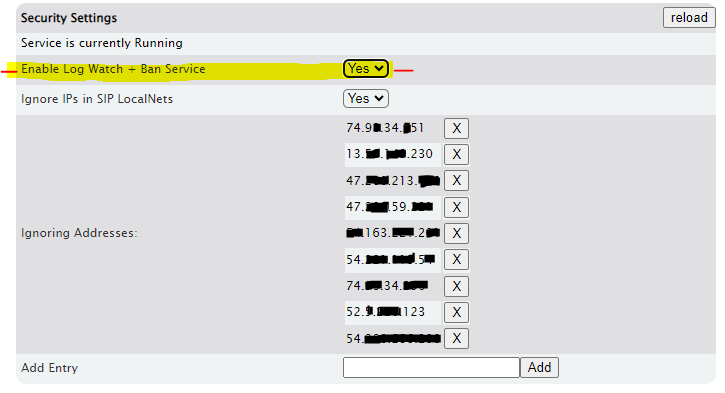
Task: Delete the 47 address containing 213
Action: [x=456, y=180]
